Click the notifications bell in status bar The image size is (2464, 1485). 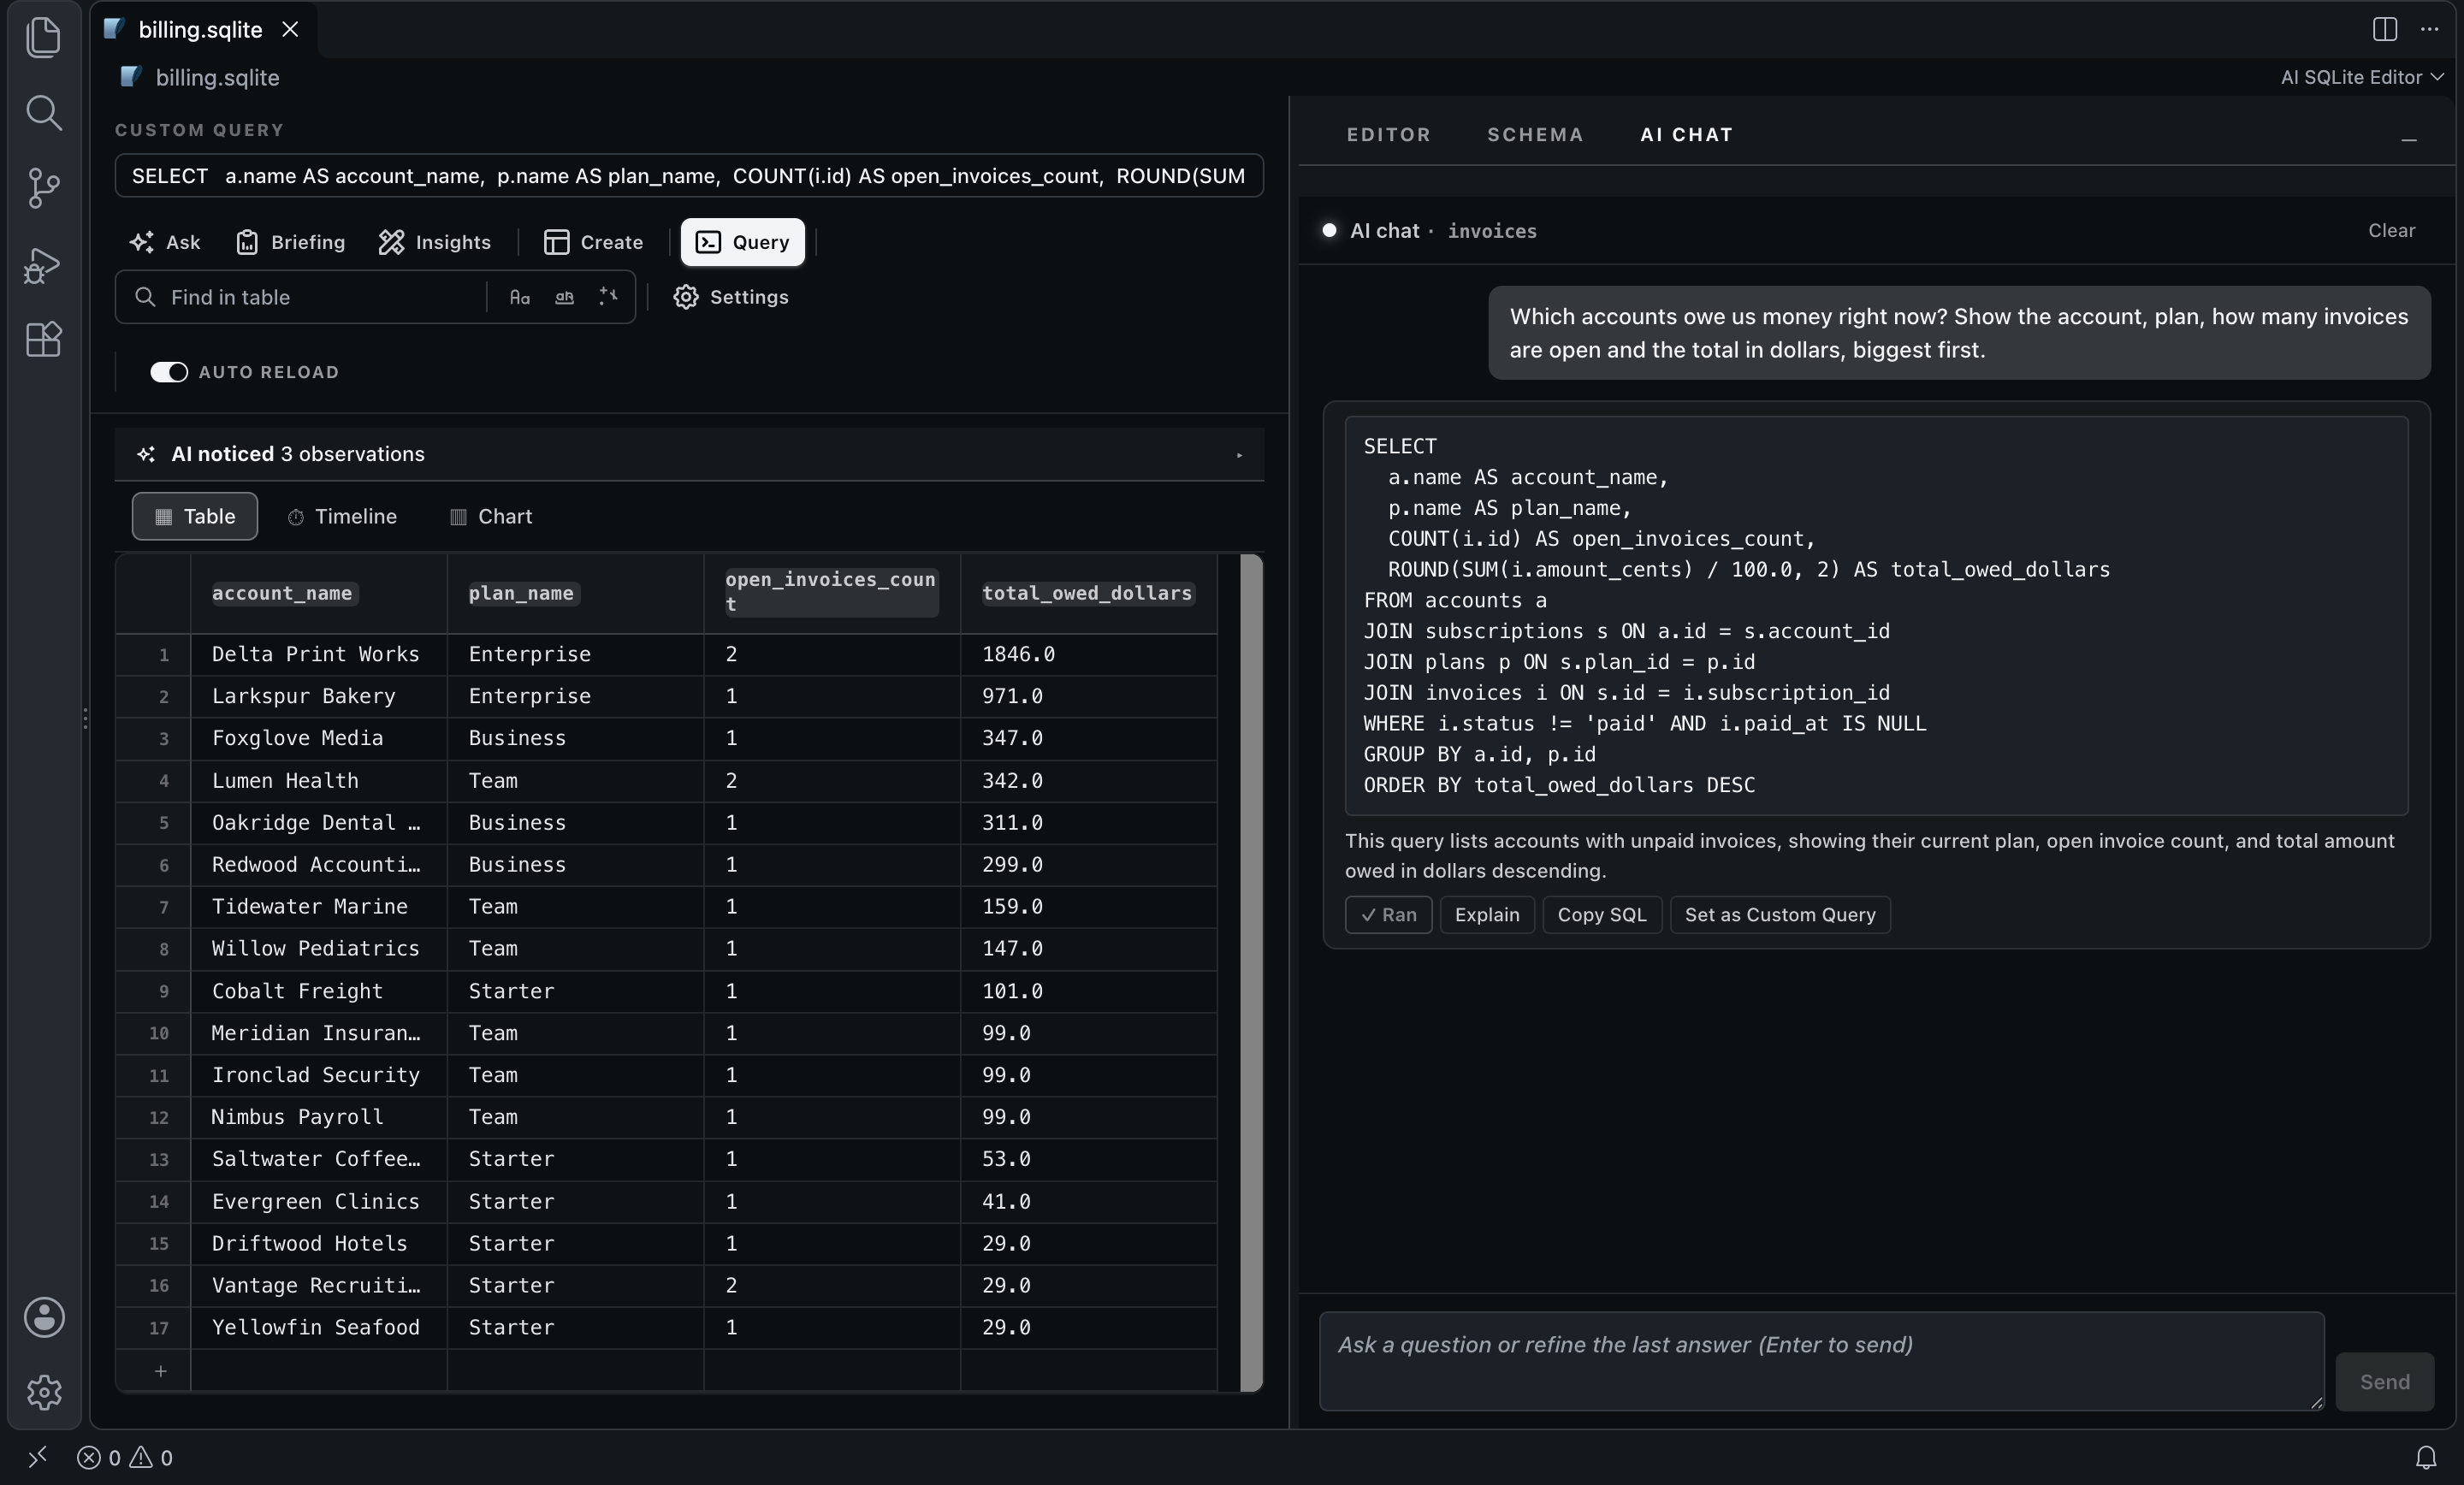[2425, 1457]
